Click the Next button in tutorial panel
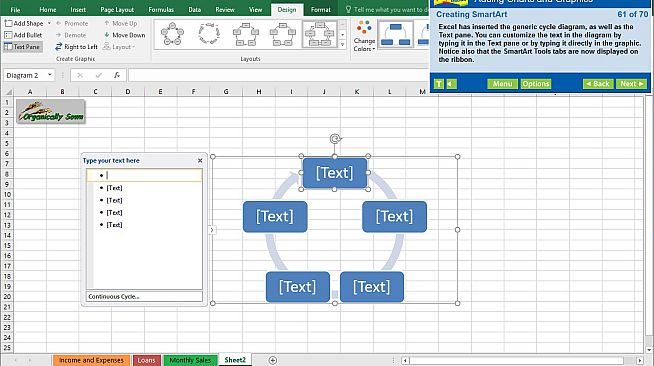The height and width of the screenshot is (366, 654). click(x=631, y=84)
